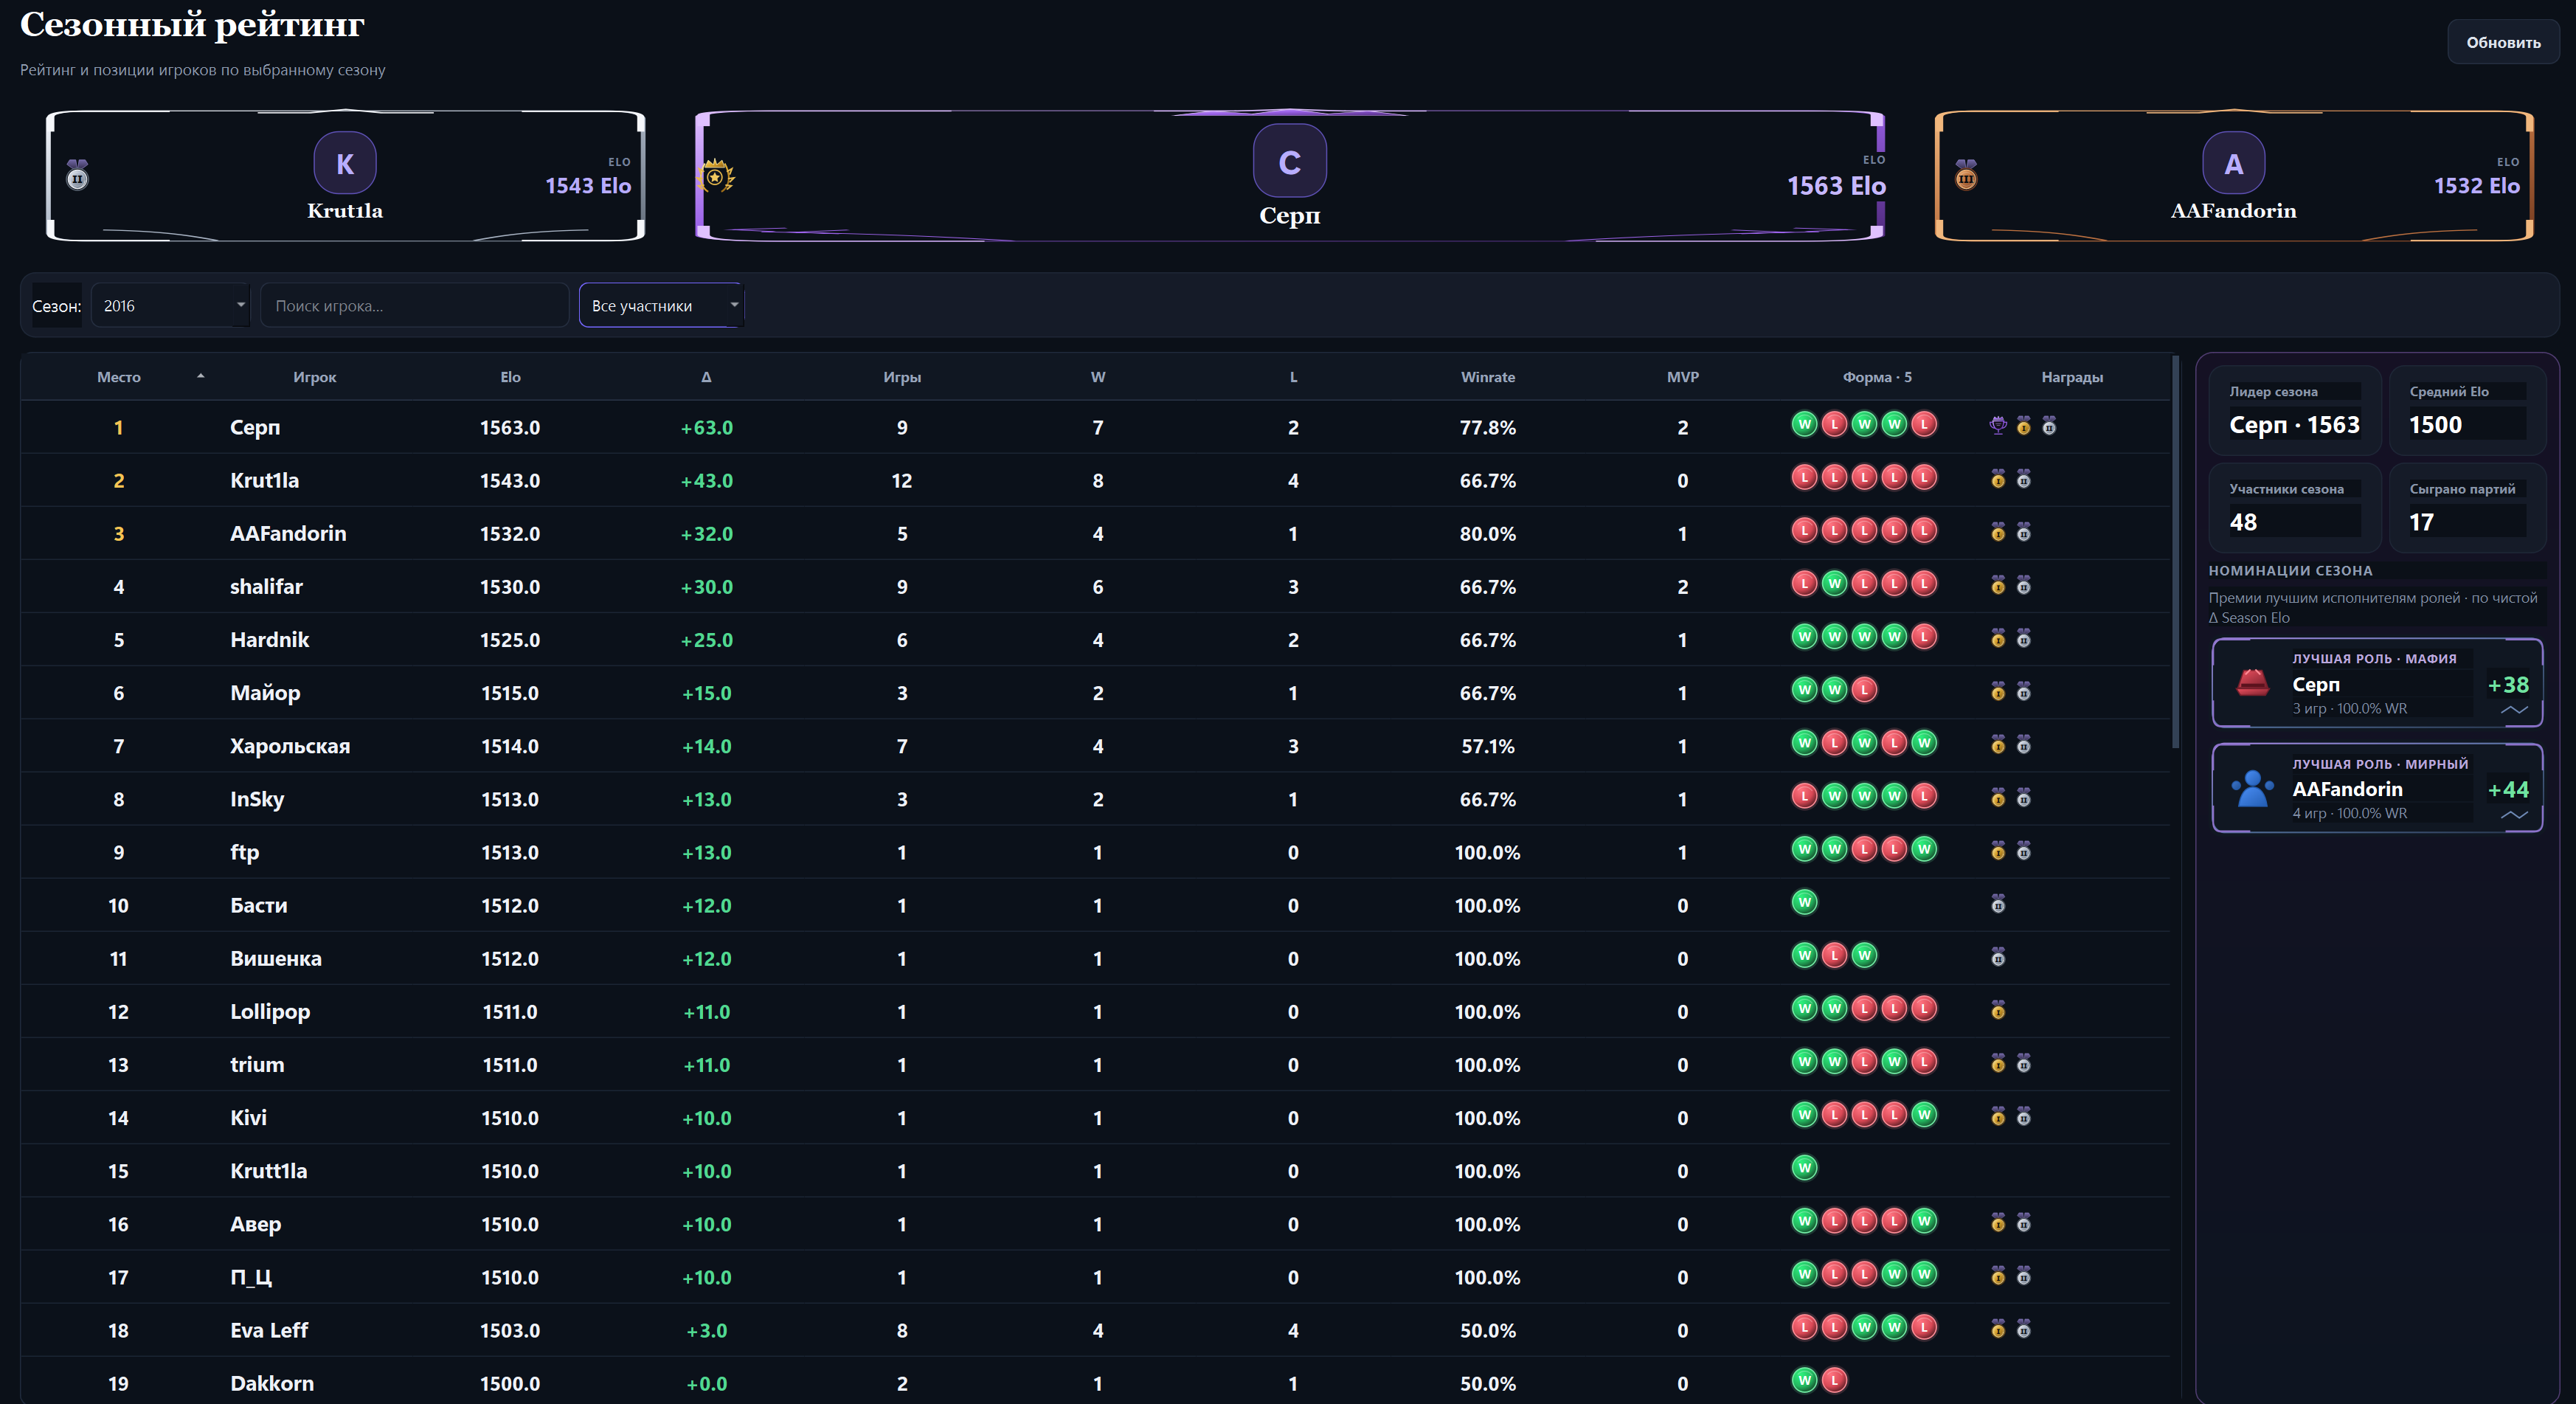Image resolution: width=2576 pixels, height=1404 pixels.
Task: Click the purple trophy award in Серп's row
Action: click(1998, 426)
